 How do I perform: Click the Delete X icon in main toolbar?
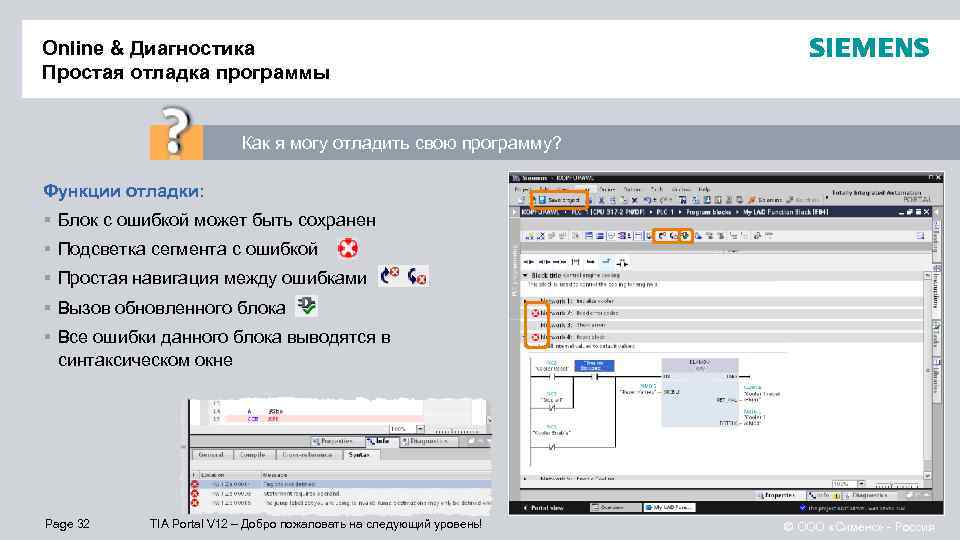pyautogui.click(x=634, y=200)
